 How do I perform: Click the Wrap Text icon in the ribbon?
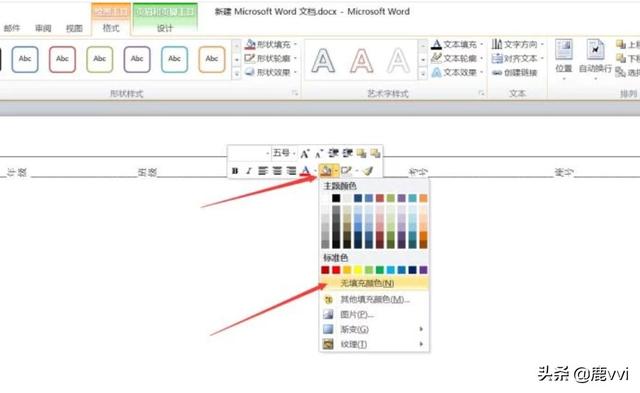[596, 56]
